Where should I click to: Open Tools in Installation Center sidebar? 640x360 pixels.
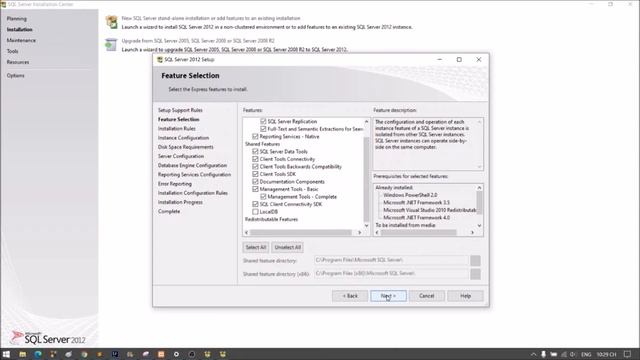coord(12,51)
